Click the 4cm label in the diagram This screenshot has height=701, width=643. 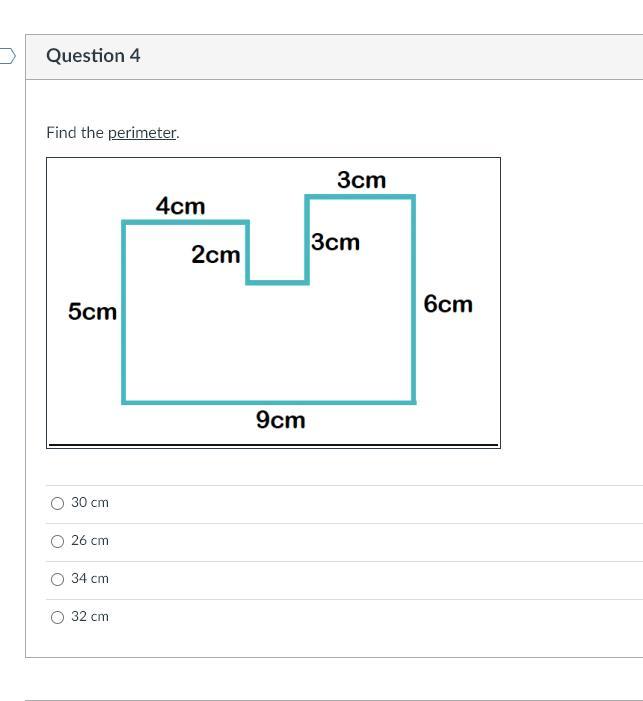click(180, 206)
